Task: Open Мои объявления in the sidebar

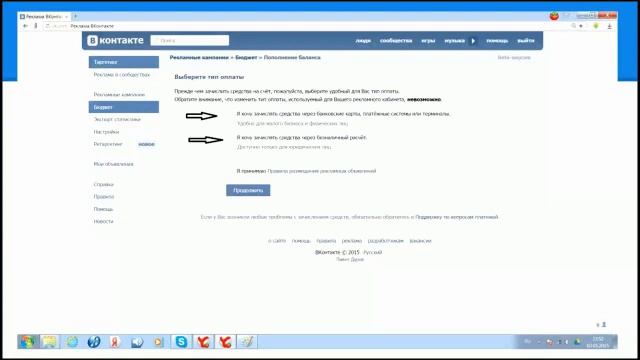Action: point(113,164)
